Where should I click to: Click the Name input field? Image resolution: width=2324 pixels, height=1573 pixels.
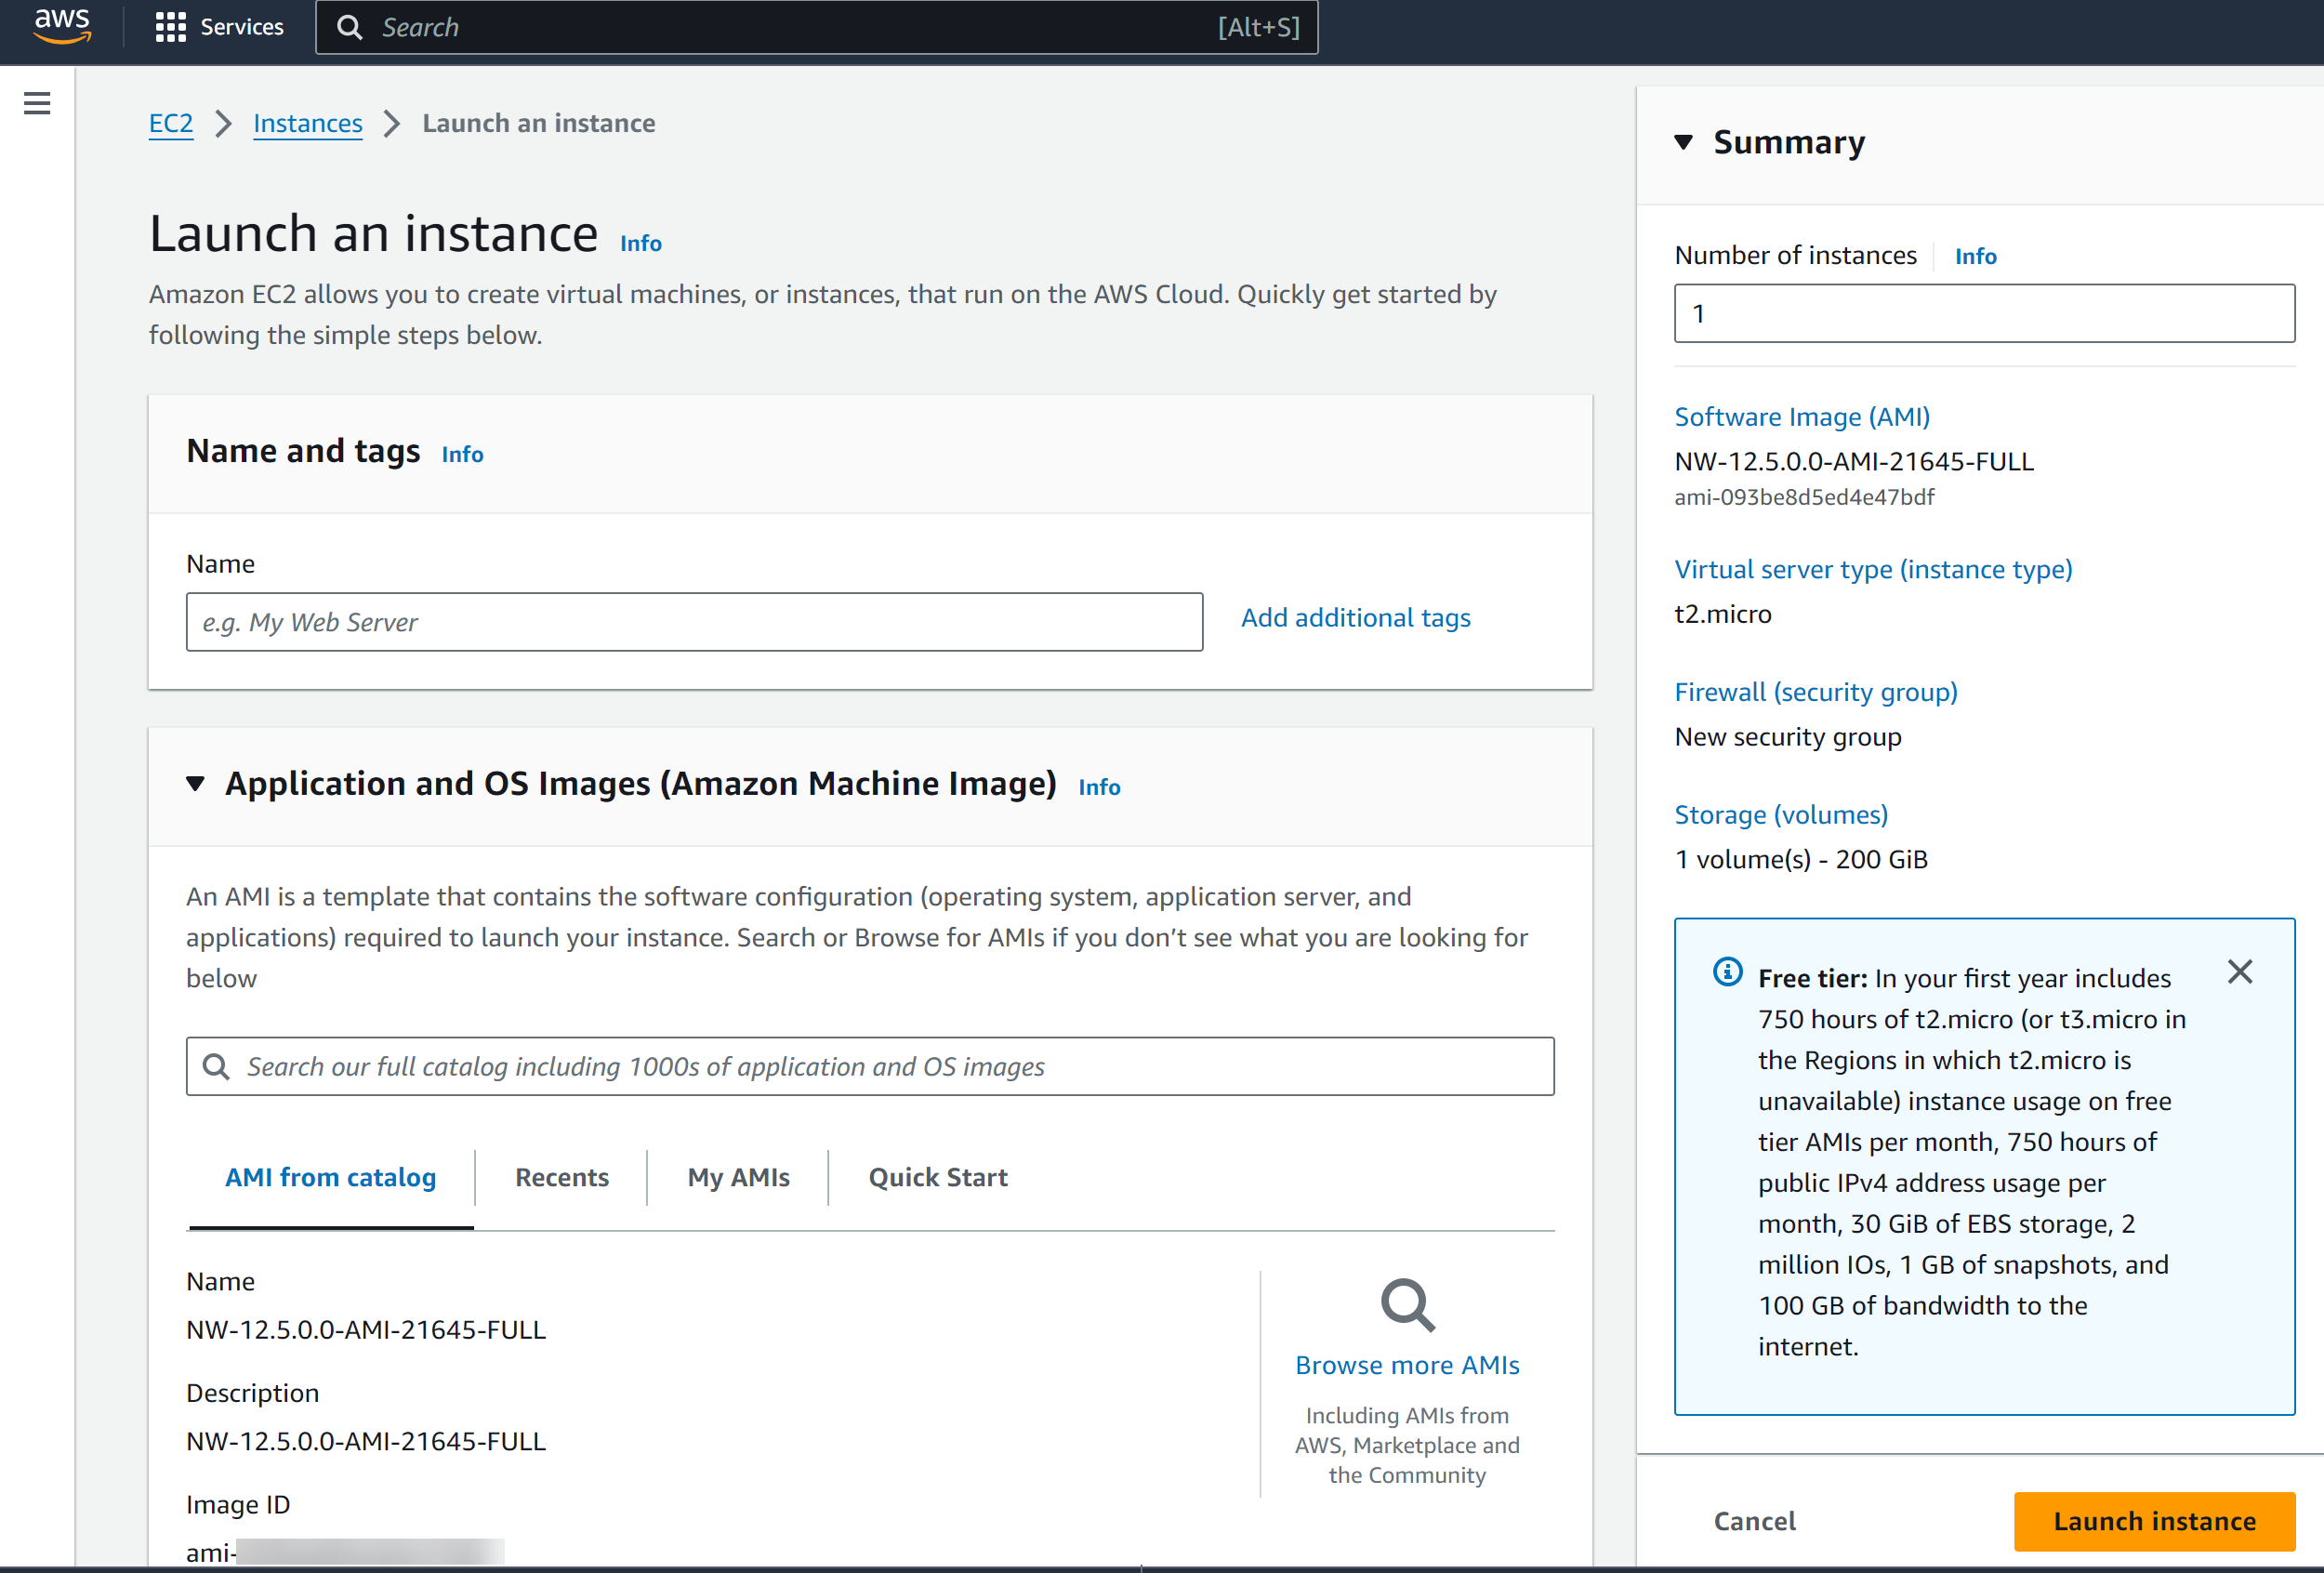coord(694,622)
